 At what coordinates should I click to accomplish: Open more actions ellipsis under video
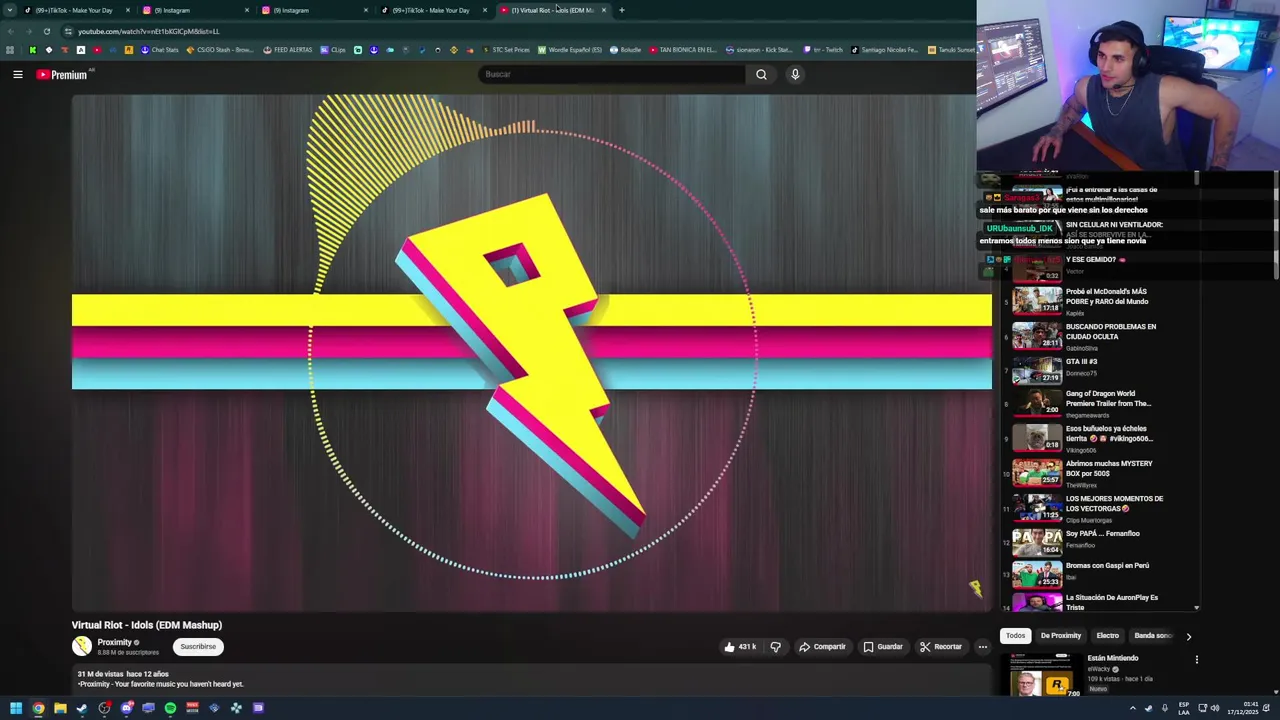[x=982, y=647]
